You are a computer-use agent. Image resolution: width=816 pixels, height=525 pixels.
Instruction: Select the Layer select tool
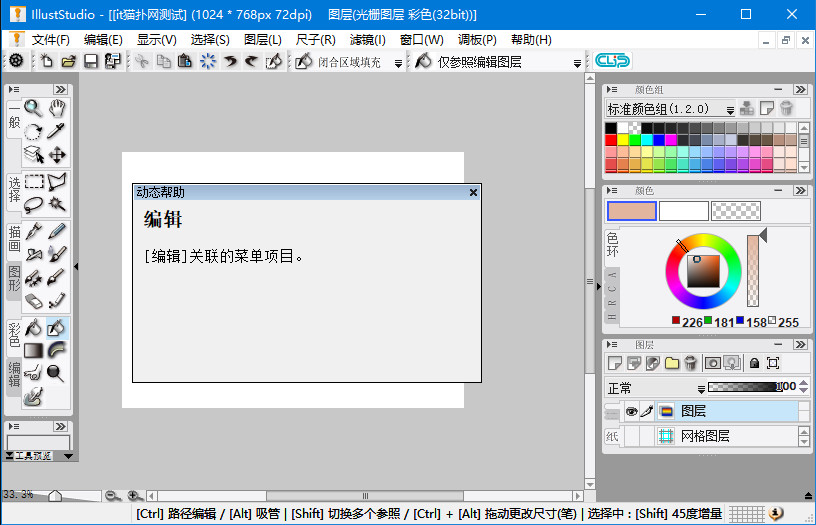point(33,155)
